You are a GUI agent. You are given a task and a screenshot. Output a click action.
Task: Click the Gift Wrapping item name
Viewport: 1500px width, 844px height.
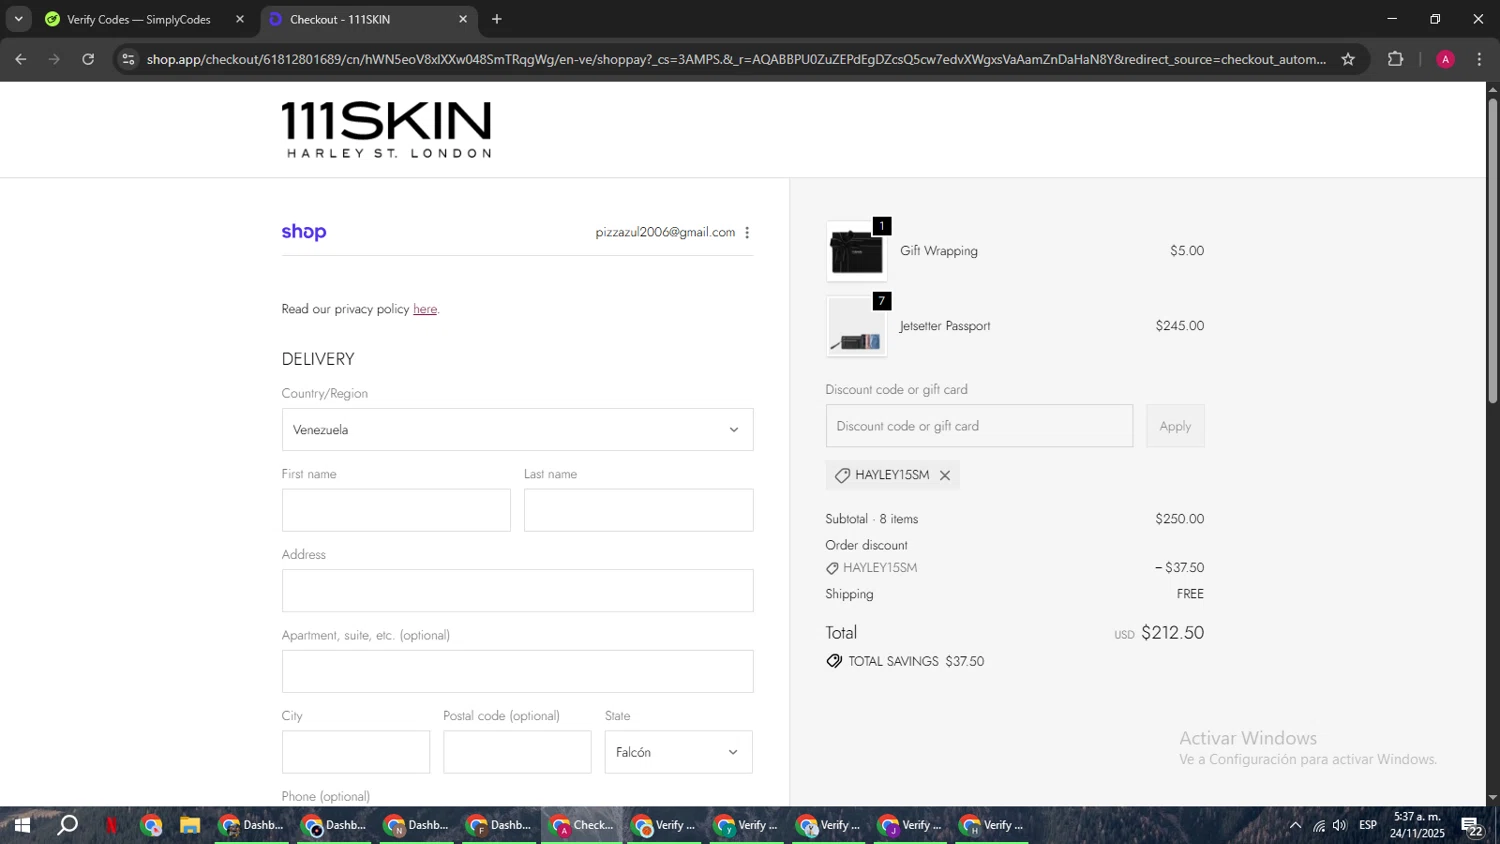[939, 251]
